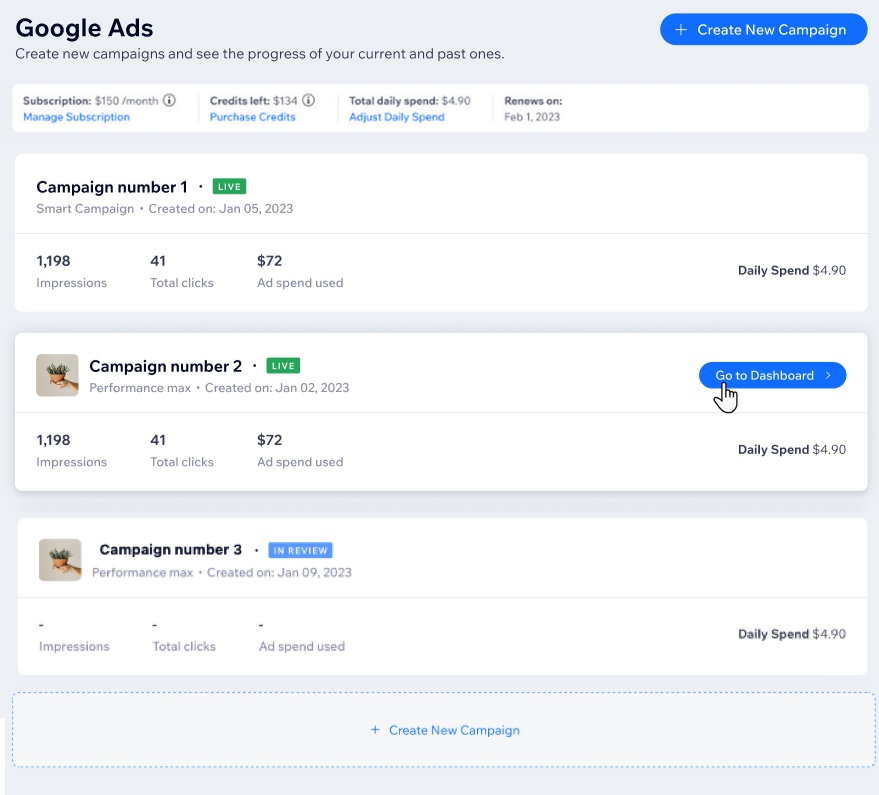This screenshot has width=879, height=795.
Task: Select the Campaign number 1 title
Action: pos(112,187)
